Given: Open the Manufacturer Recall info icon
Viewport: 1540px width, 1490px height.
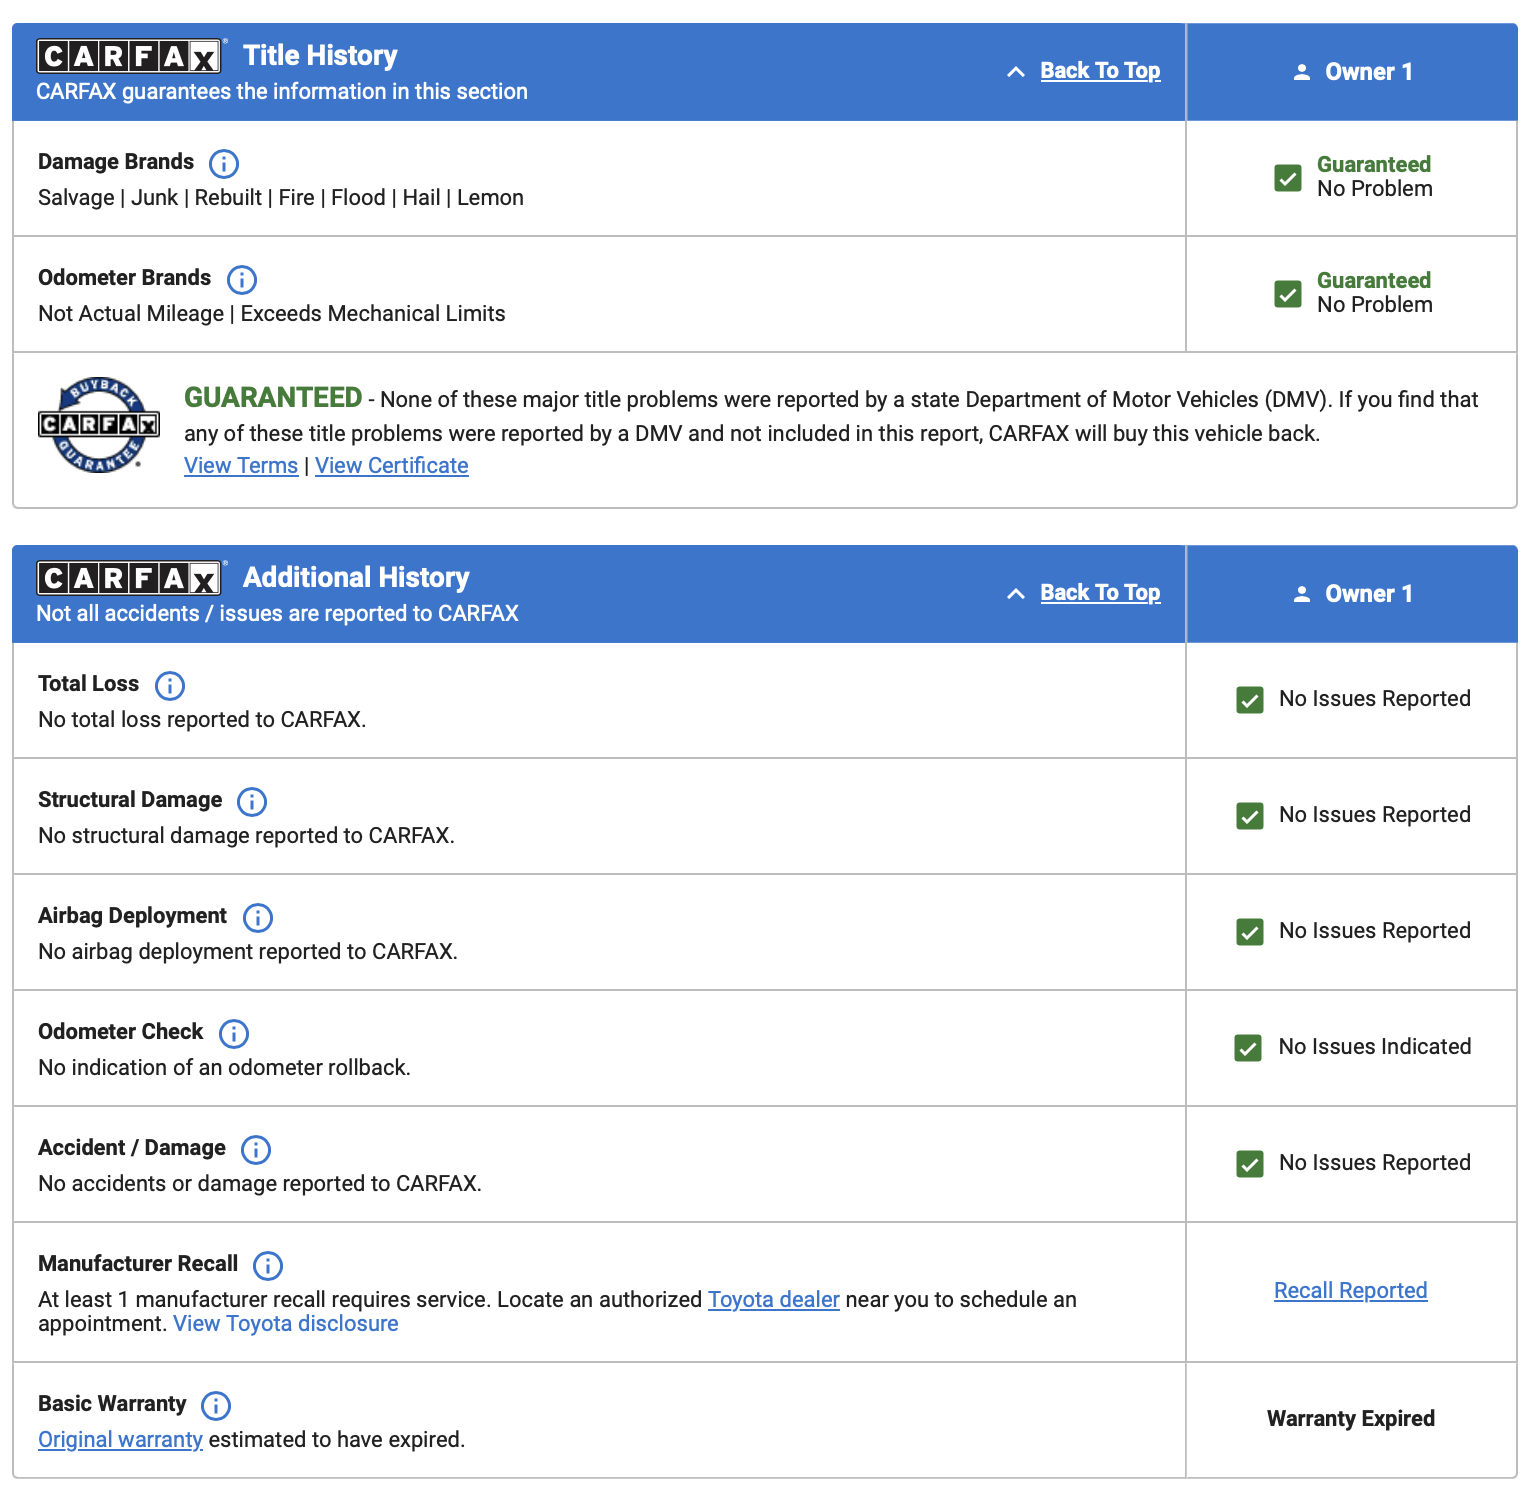Looking at the screenshot, I should 268,1265.
